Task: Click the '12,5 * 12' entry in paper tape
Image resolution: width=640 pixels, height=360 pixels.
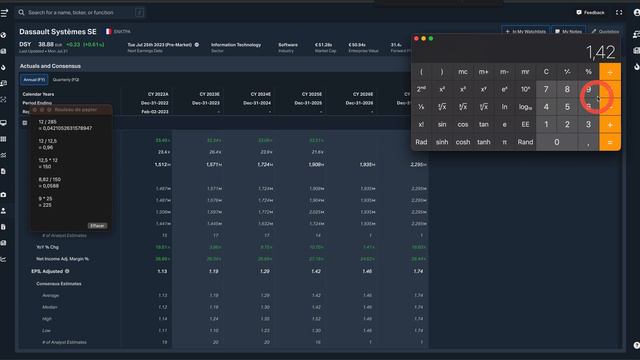Action: [x=48, y=160]
